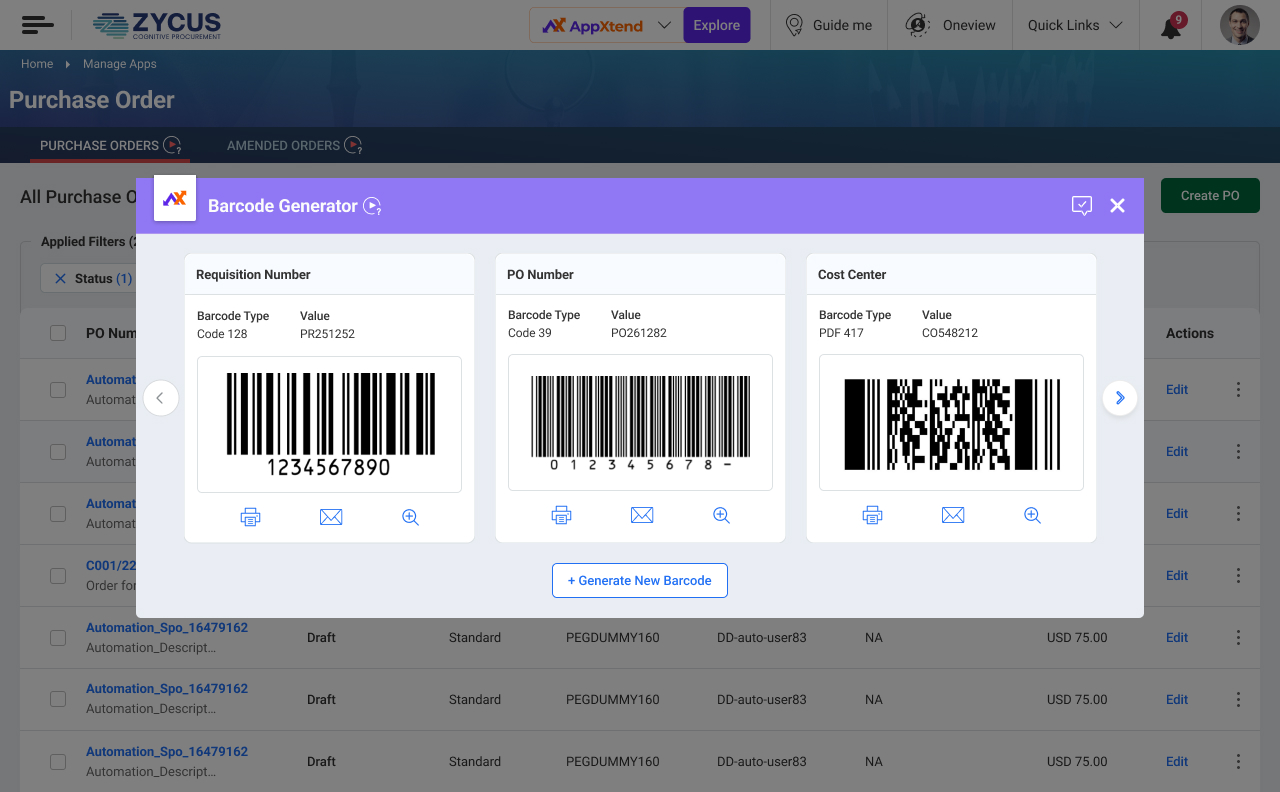Viewport: 1280px width, 792px height.
Task: Select the last purchase order row checkbox
Action: (x=58, y=762)
